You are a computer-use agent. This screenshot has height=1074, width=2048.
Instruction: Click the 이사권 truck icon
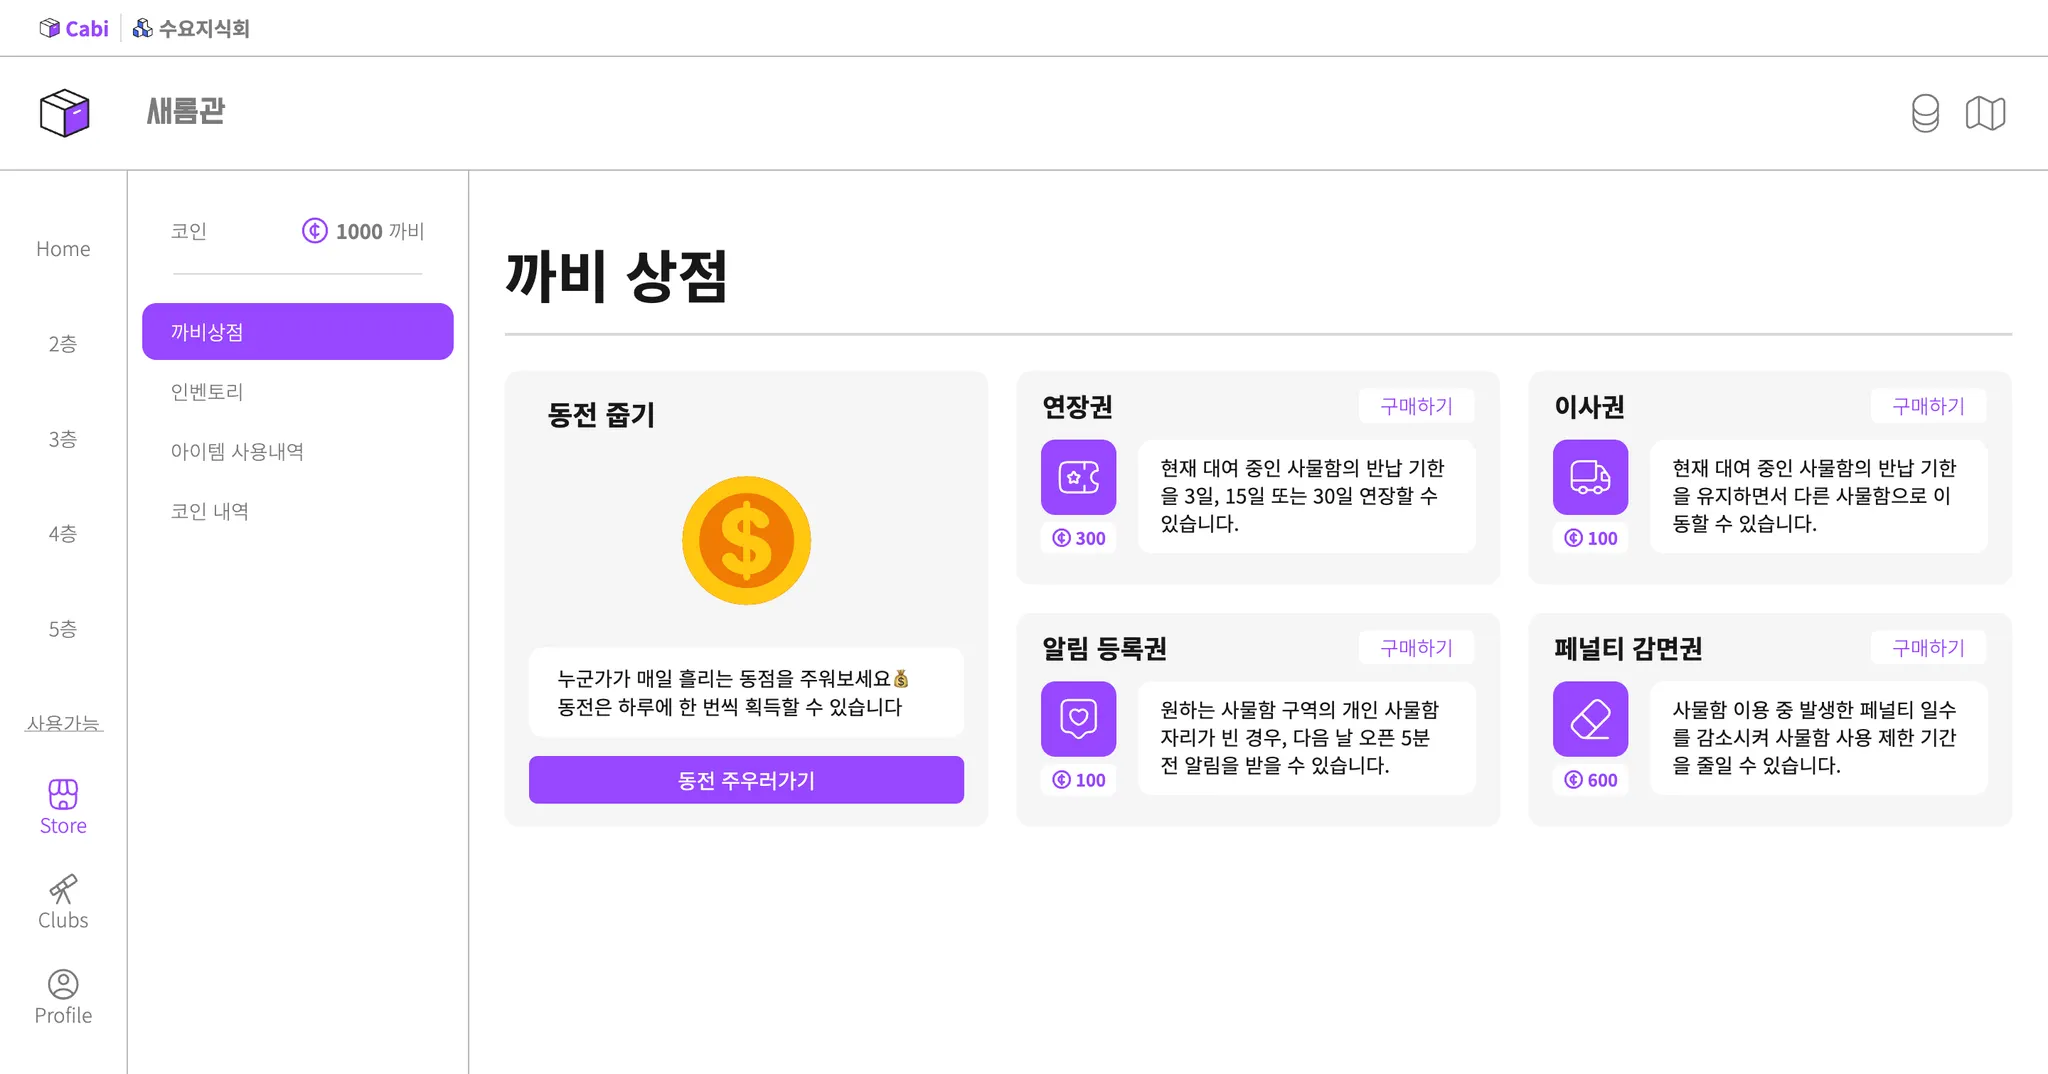pyautogui.click(x=1590, y=477)
